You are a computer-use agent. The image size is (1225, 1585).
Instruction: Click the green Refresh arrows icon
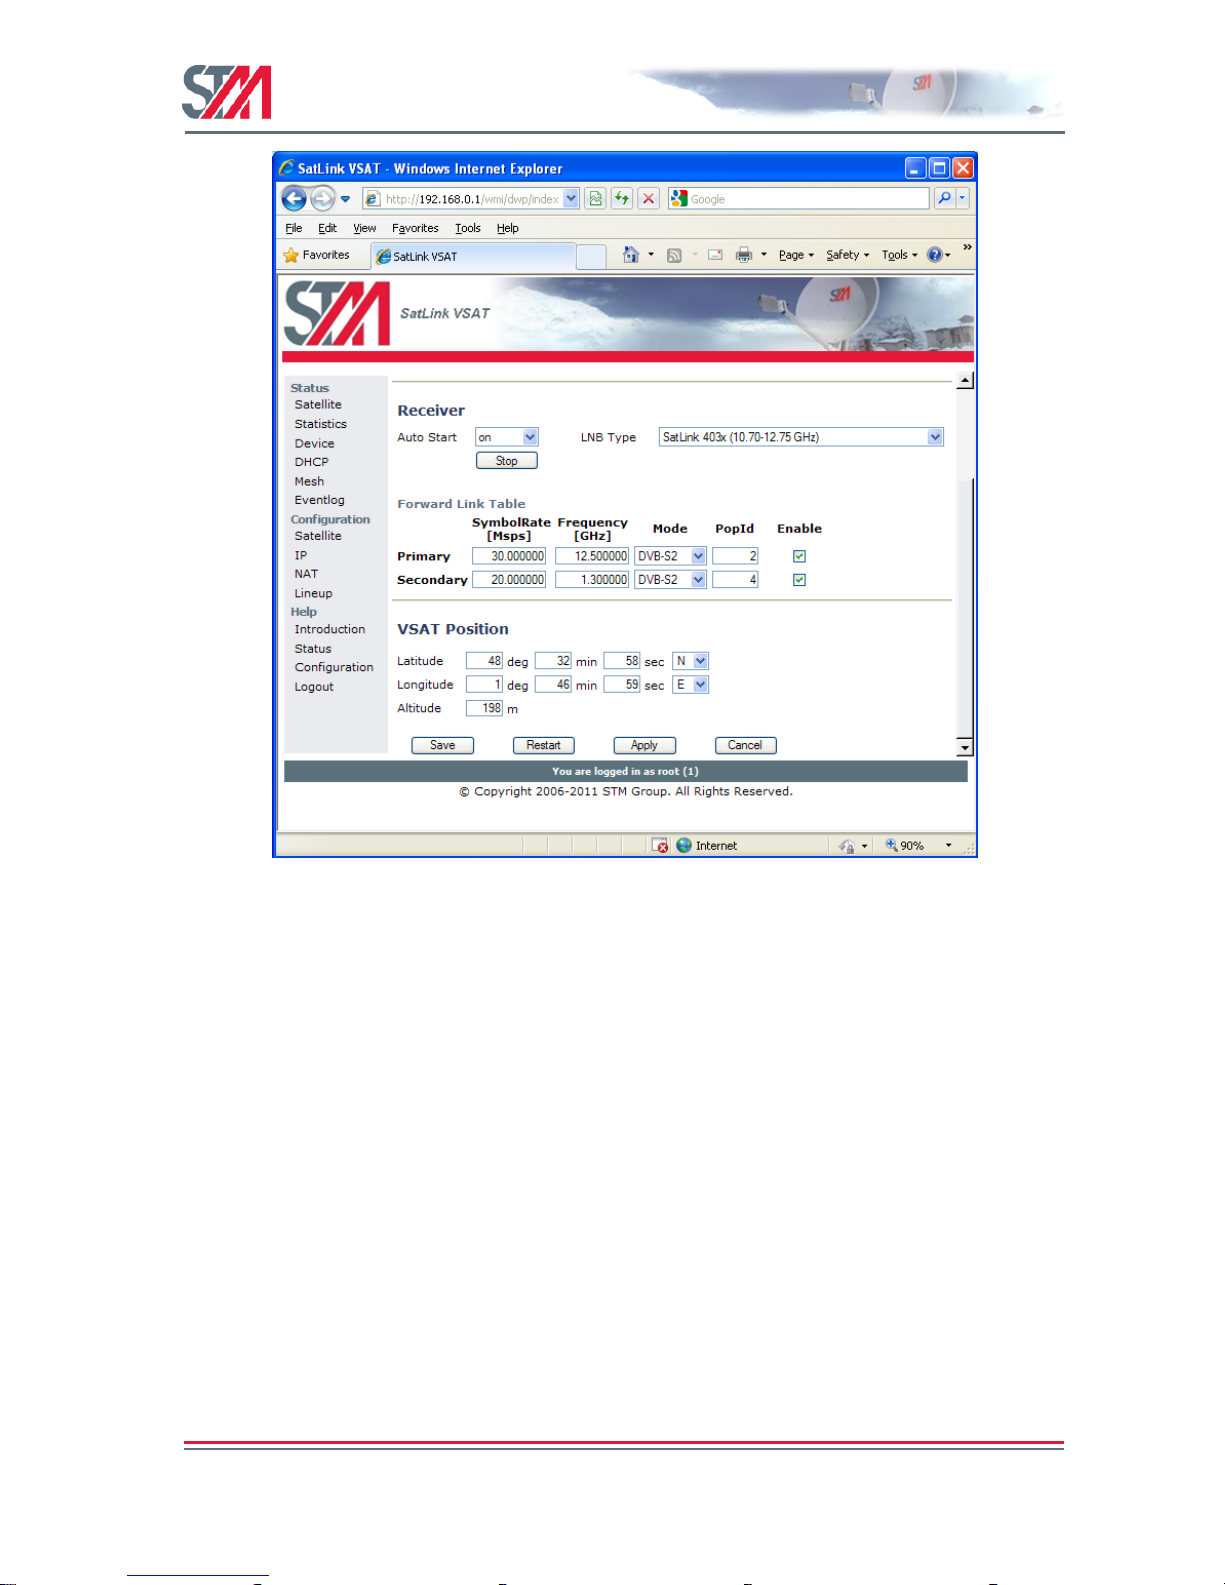(622, 198)
